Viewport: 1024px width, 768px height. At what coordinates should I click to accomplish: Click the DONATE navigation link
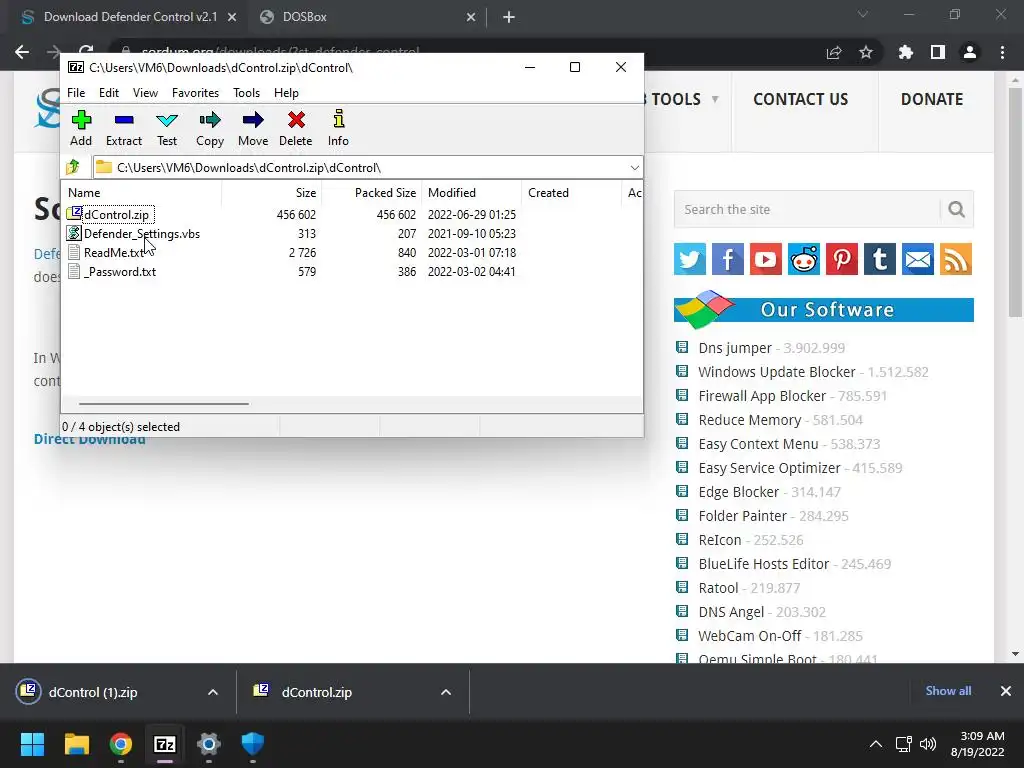coord(932,99)
